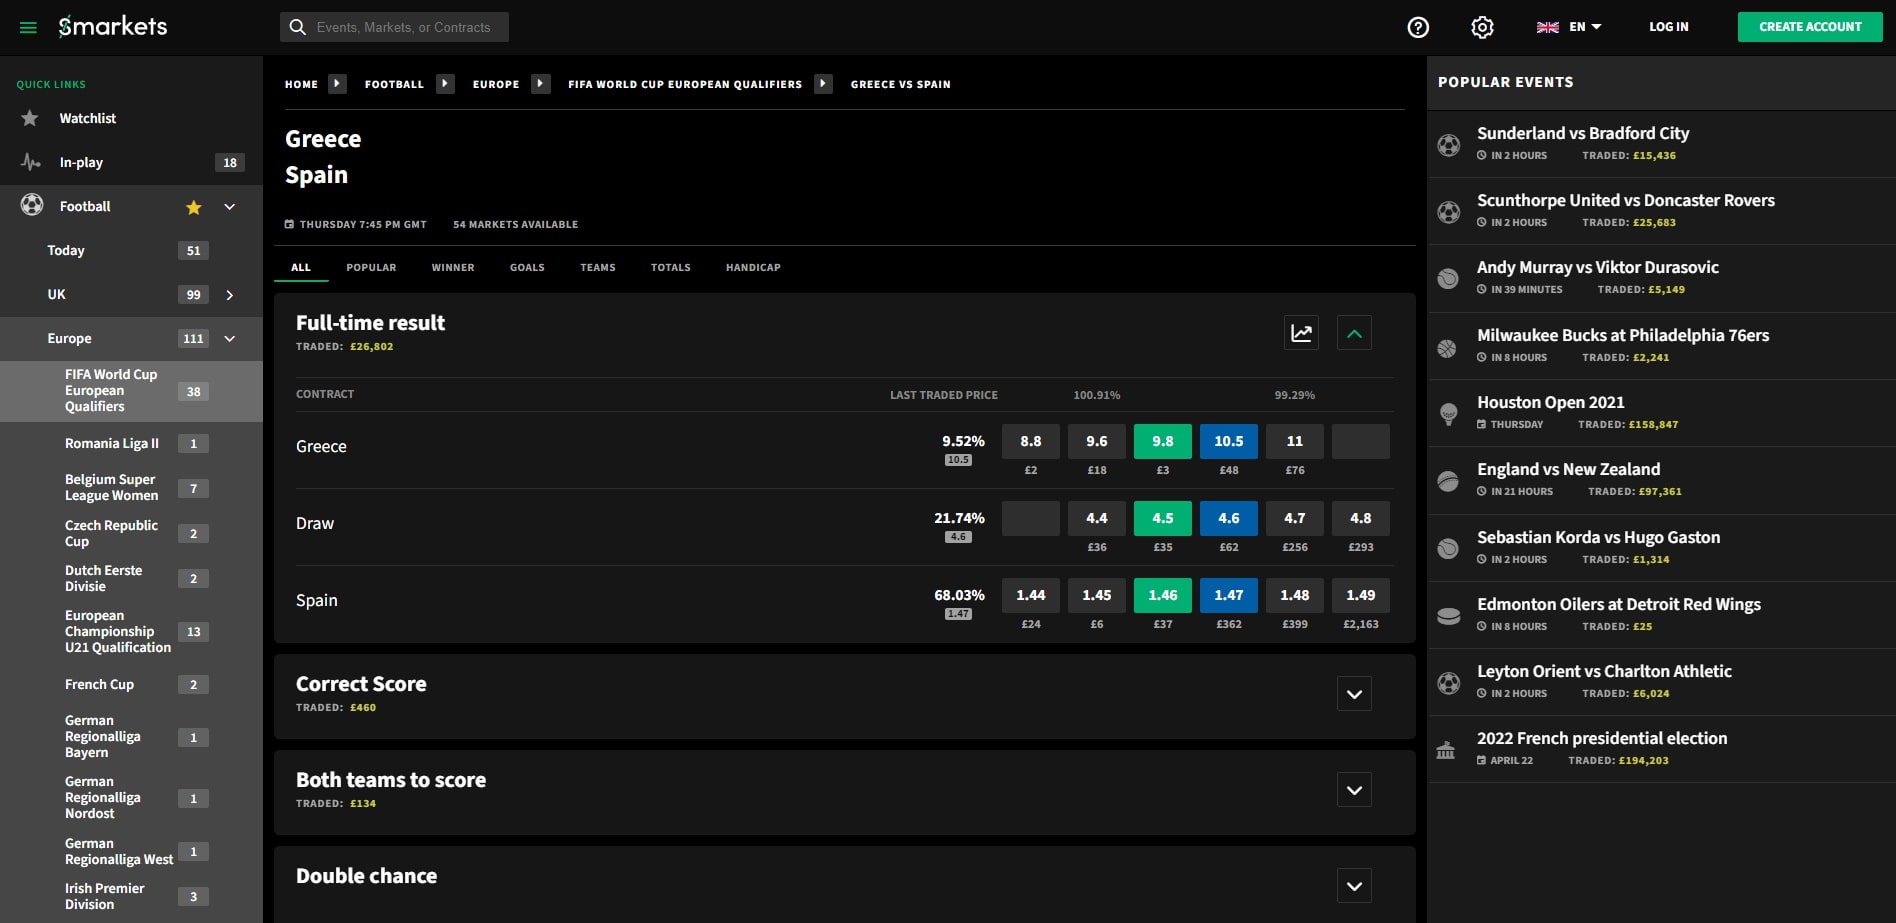The height and width of the screenshot is (923, 1896).
Task: Expand the Correct Score market
Action: pos(1354,694)
